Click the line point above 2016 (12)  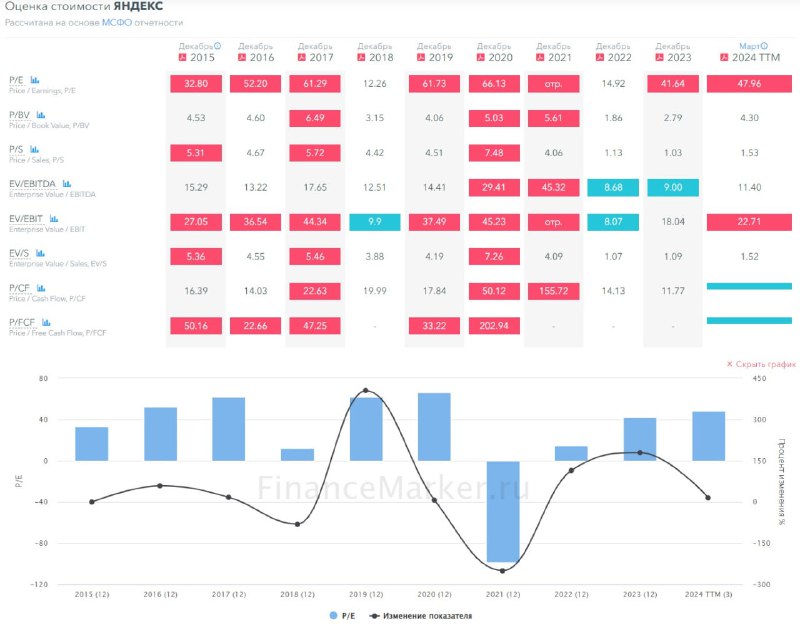(x=160, y=486)
